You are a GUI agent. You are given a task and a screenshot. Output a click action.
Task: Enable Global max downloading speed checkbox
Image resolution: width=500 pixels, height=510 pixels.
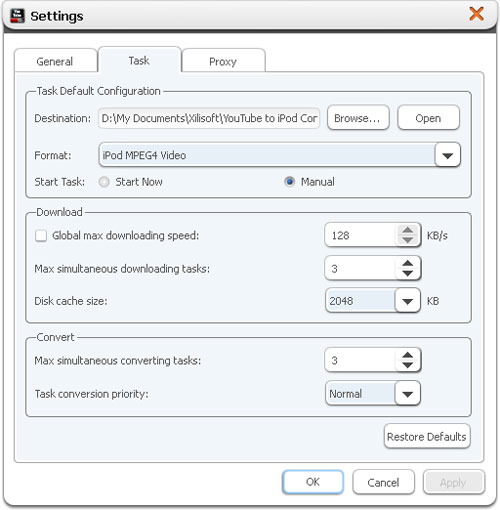tap(41, 236)
